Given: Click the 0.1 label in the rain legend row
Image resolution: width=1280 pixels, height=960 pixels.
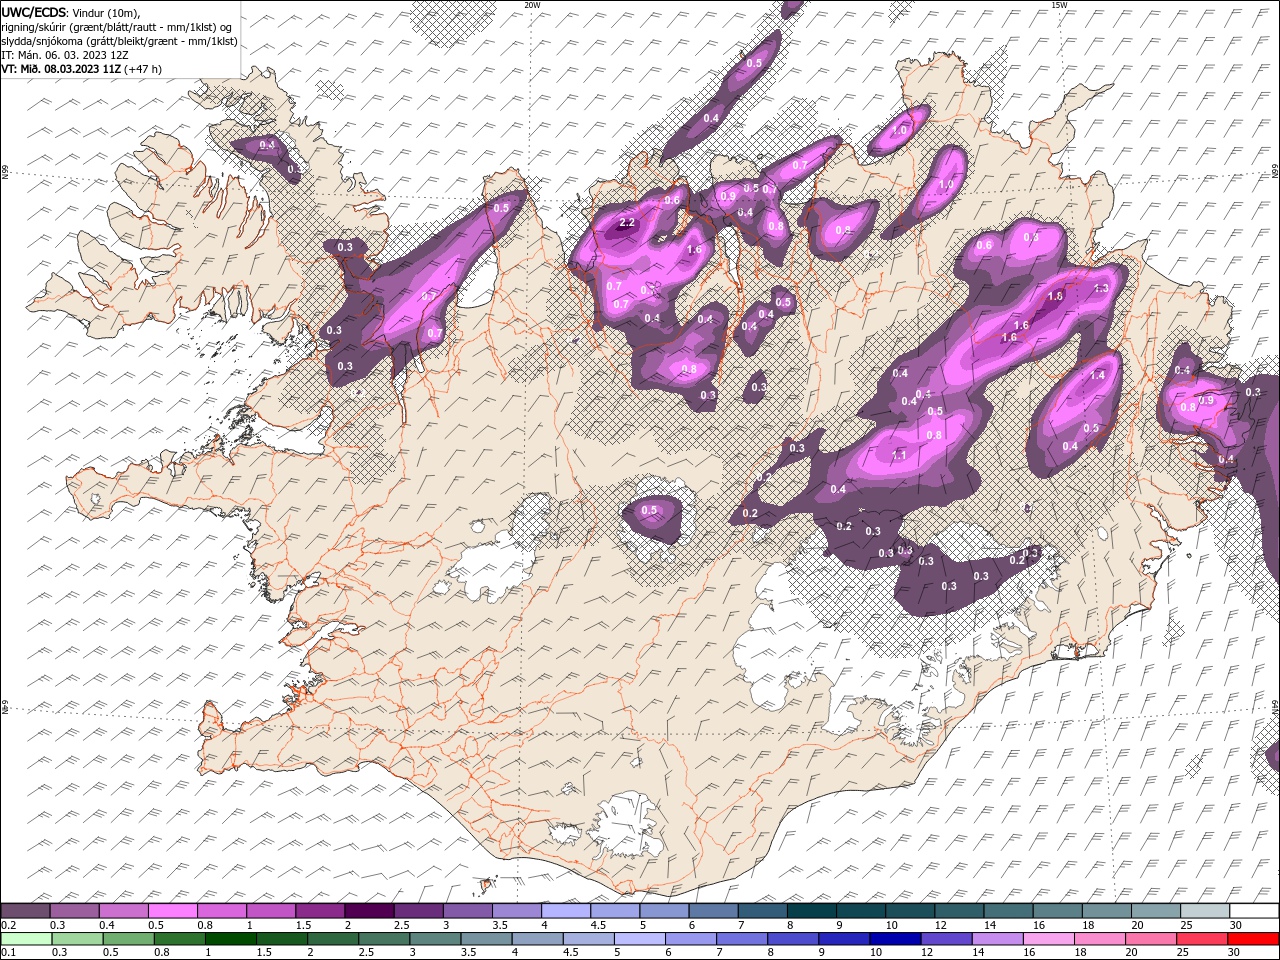Looking at the screenshot, I should [x=8, y=953].
